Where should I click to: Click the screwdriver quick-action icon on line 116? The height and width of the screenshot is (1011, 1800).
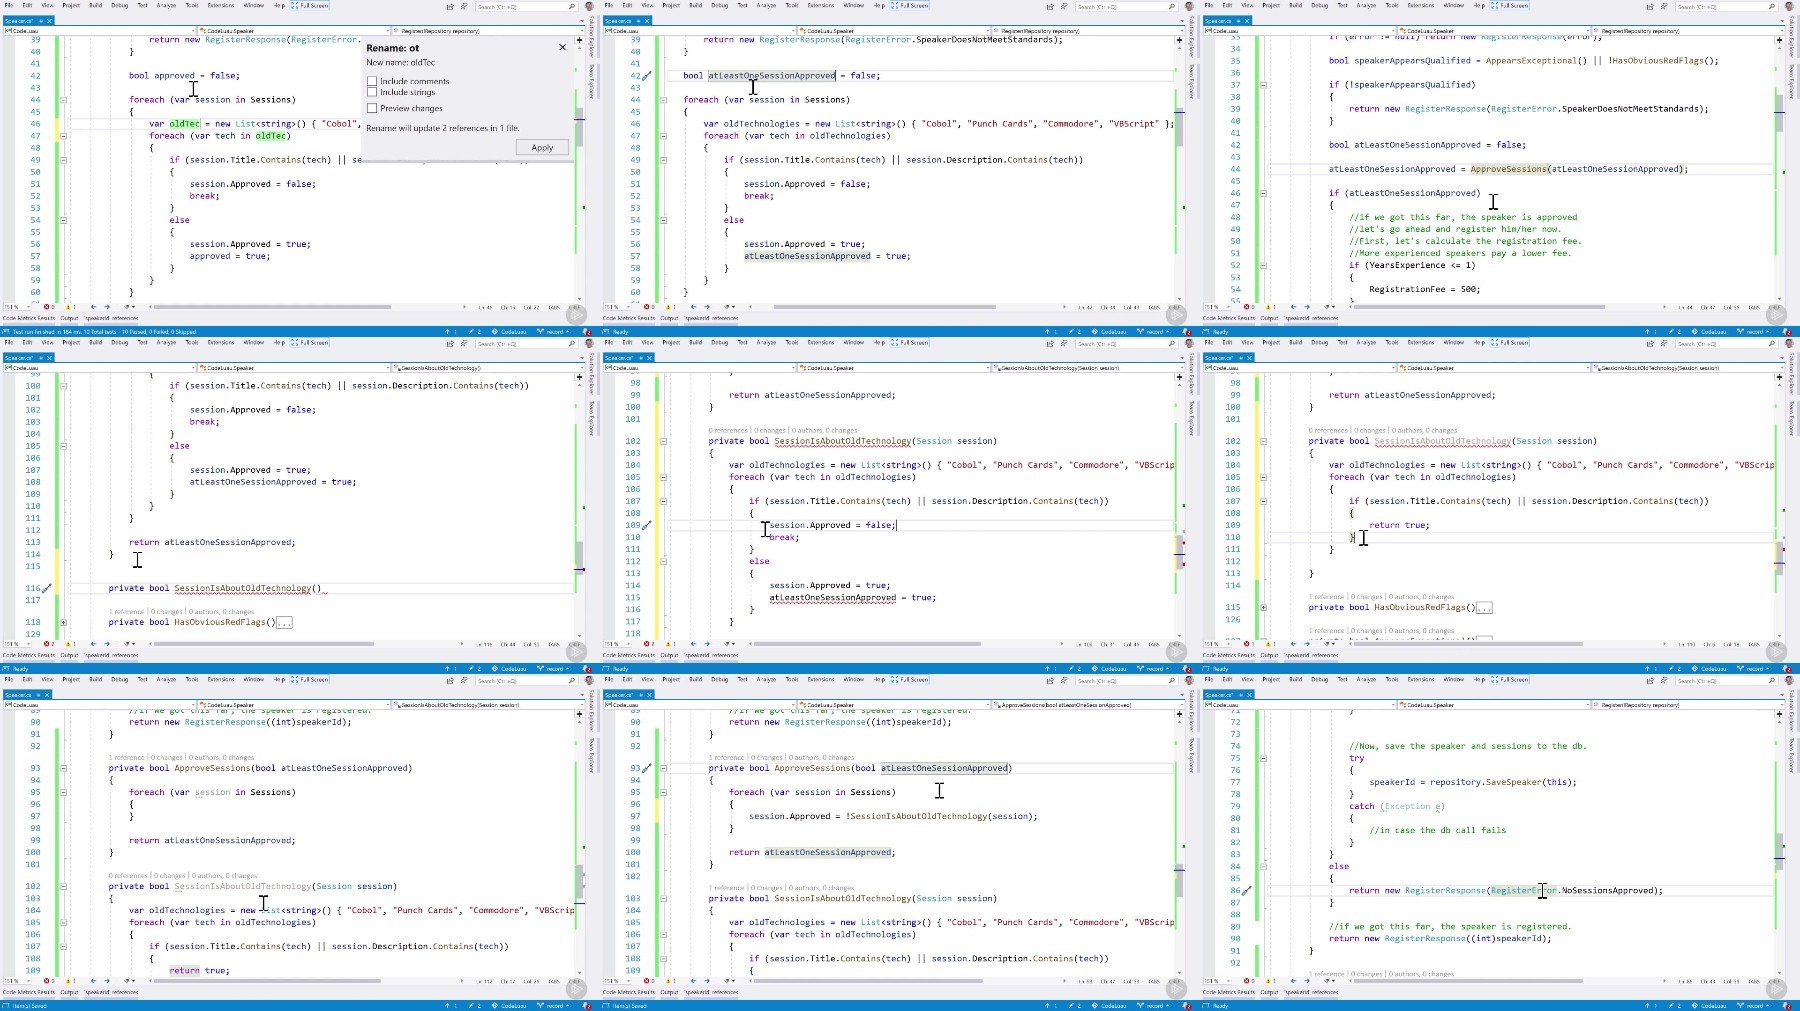coord(47,588)
